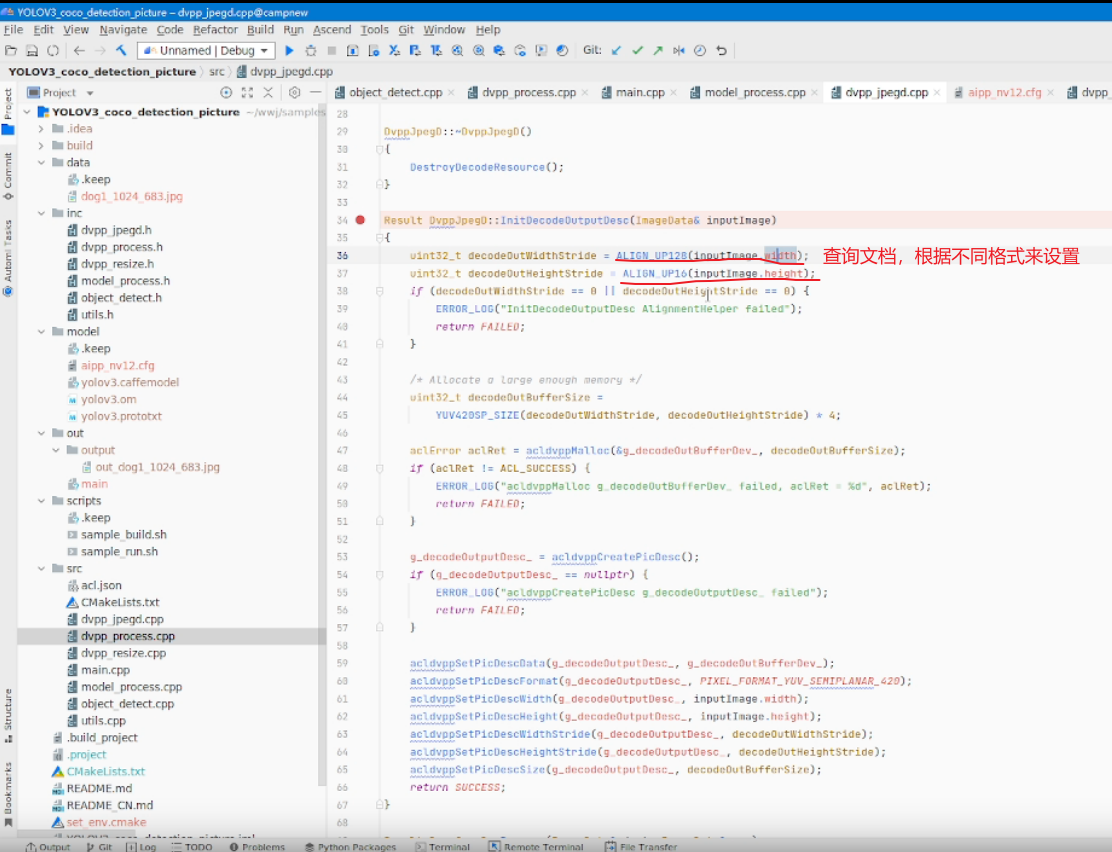Collapse the data folder
The image size is (1112, 852).
click(41, 162)
